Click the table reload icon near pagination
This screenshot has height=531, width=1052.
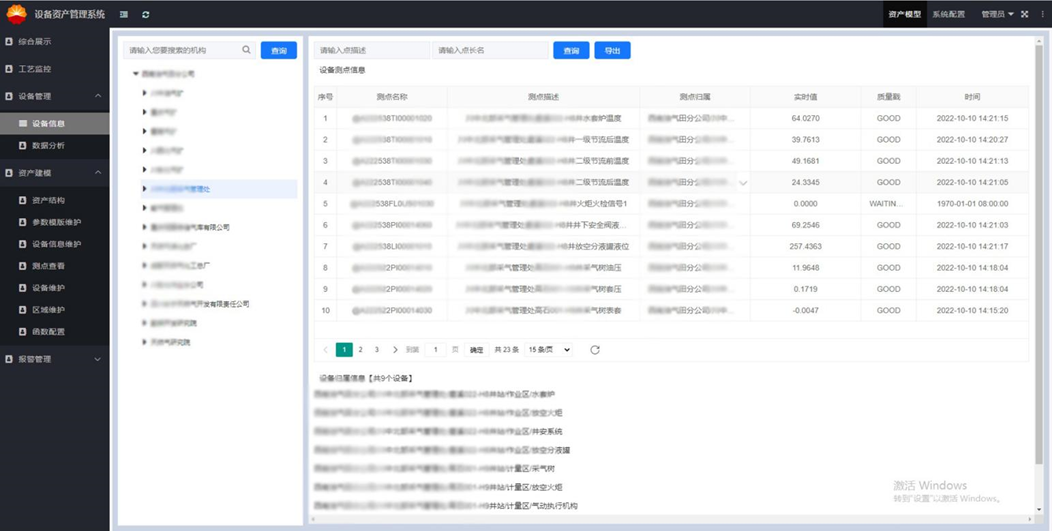(595, 350)
